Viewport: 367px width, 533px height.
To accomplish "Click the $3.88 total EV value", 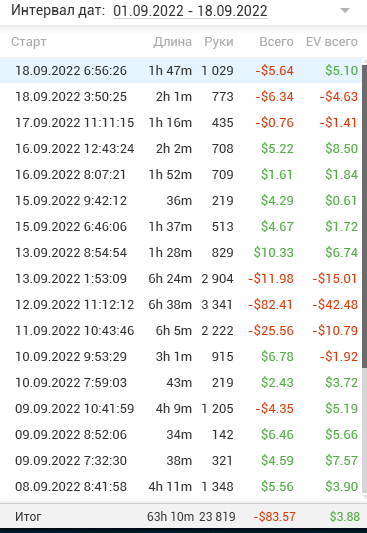I will [x=345, y=517].
